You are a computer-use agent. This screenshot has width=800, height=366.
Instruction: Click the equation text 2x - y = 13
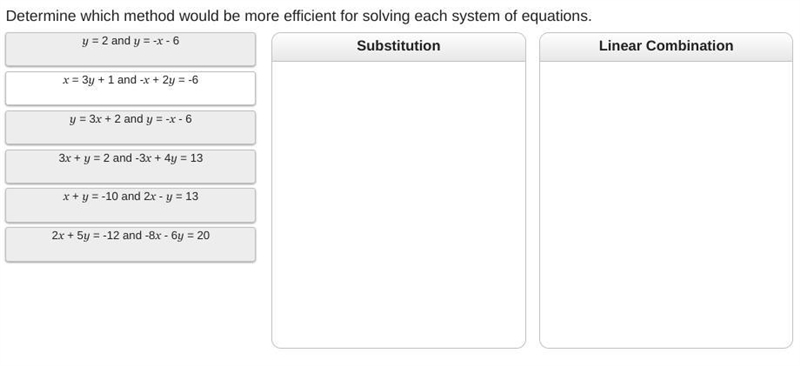click(x=171, y=197)
